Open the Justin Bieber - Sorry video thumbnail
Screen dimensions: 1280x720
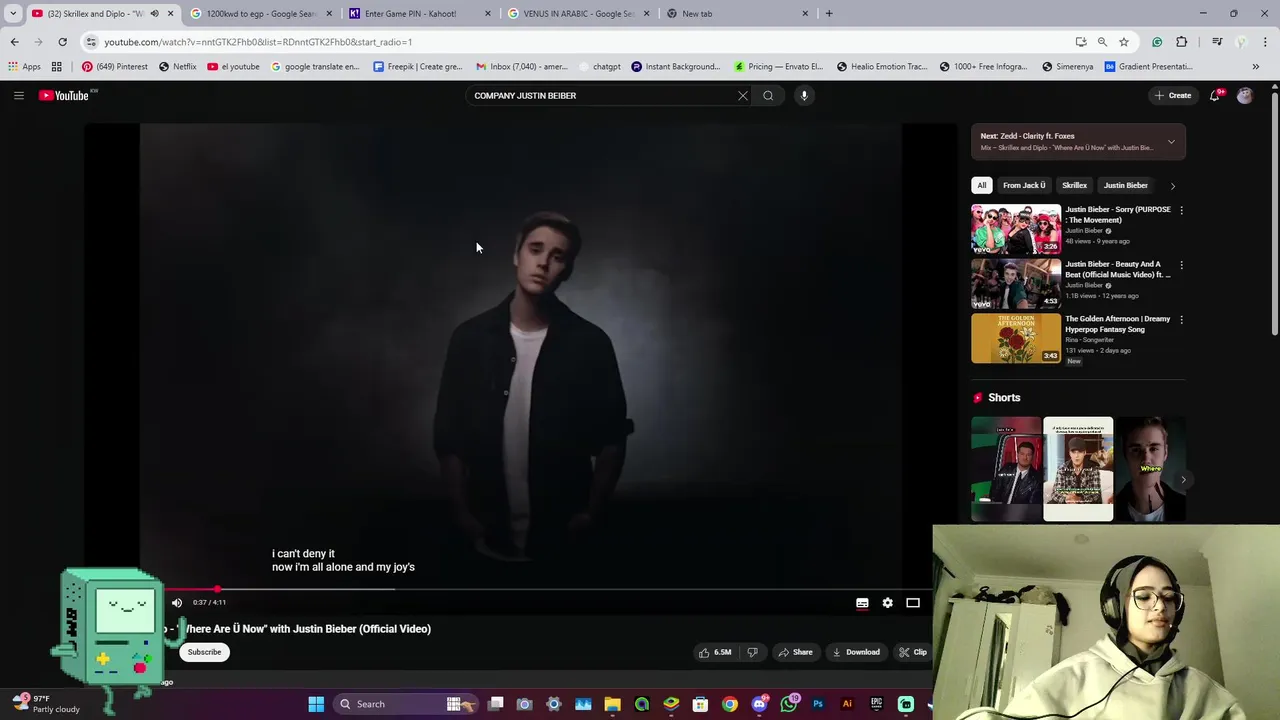tap(1016, 229)
